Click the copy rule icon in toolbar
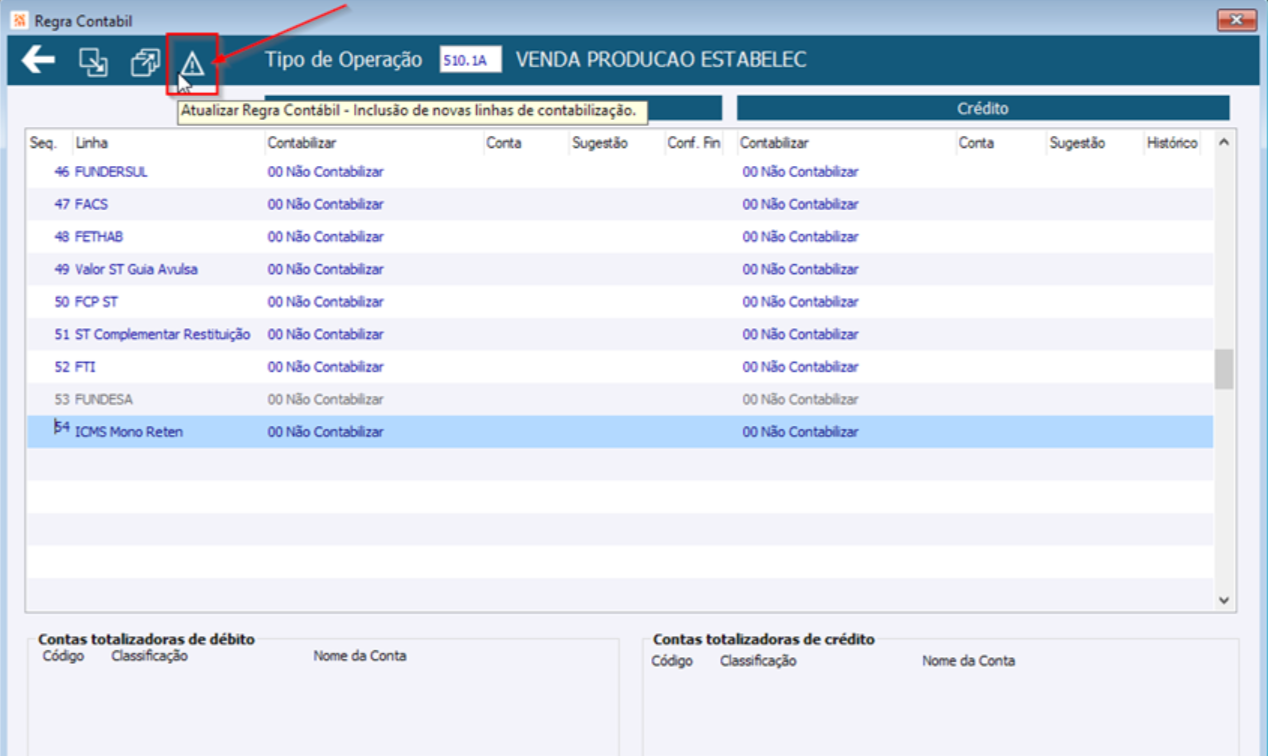 pos(145,62)
